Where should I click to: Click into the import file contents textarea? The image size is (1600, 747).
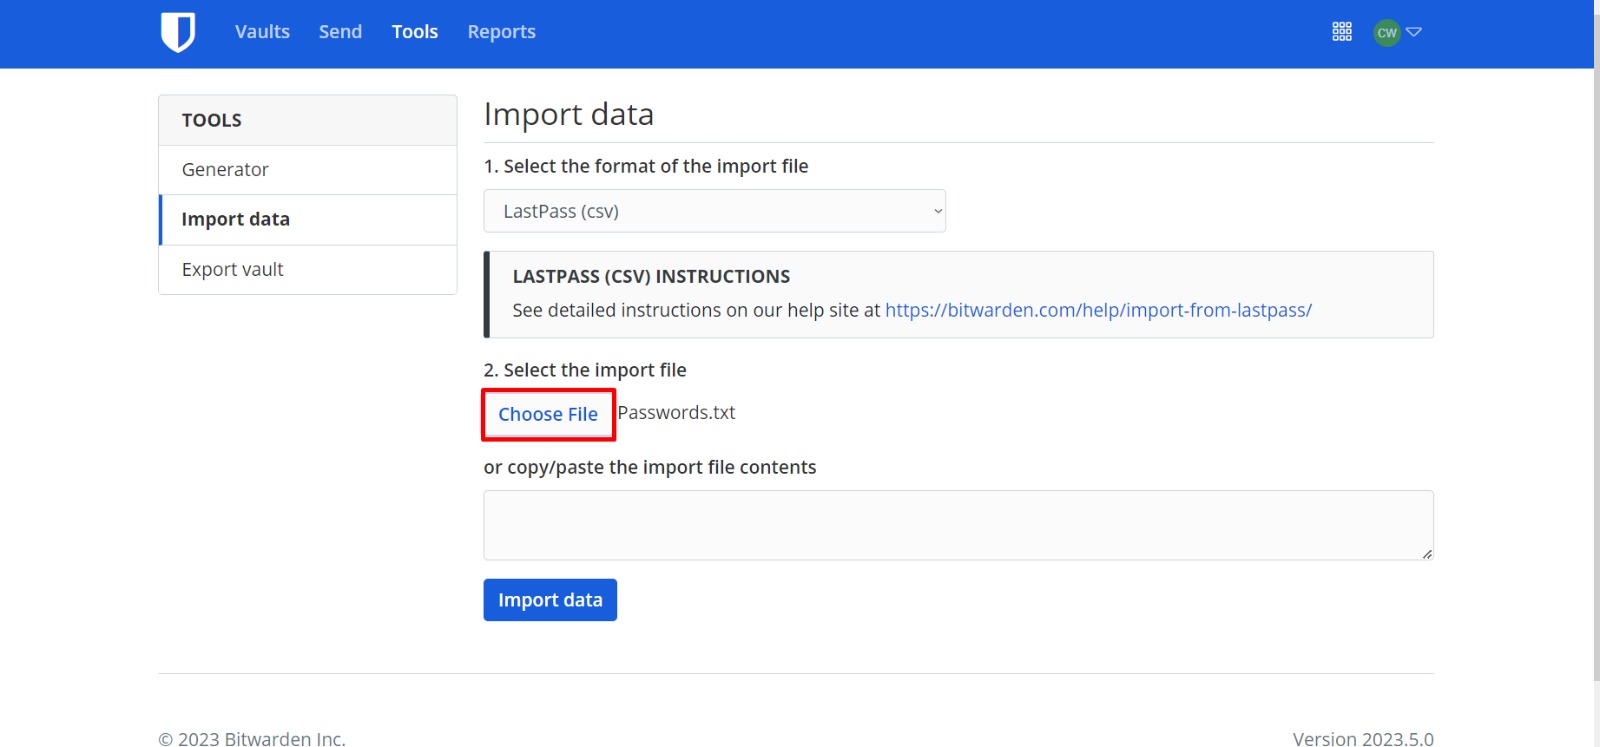[x=957, y=525]
